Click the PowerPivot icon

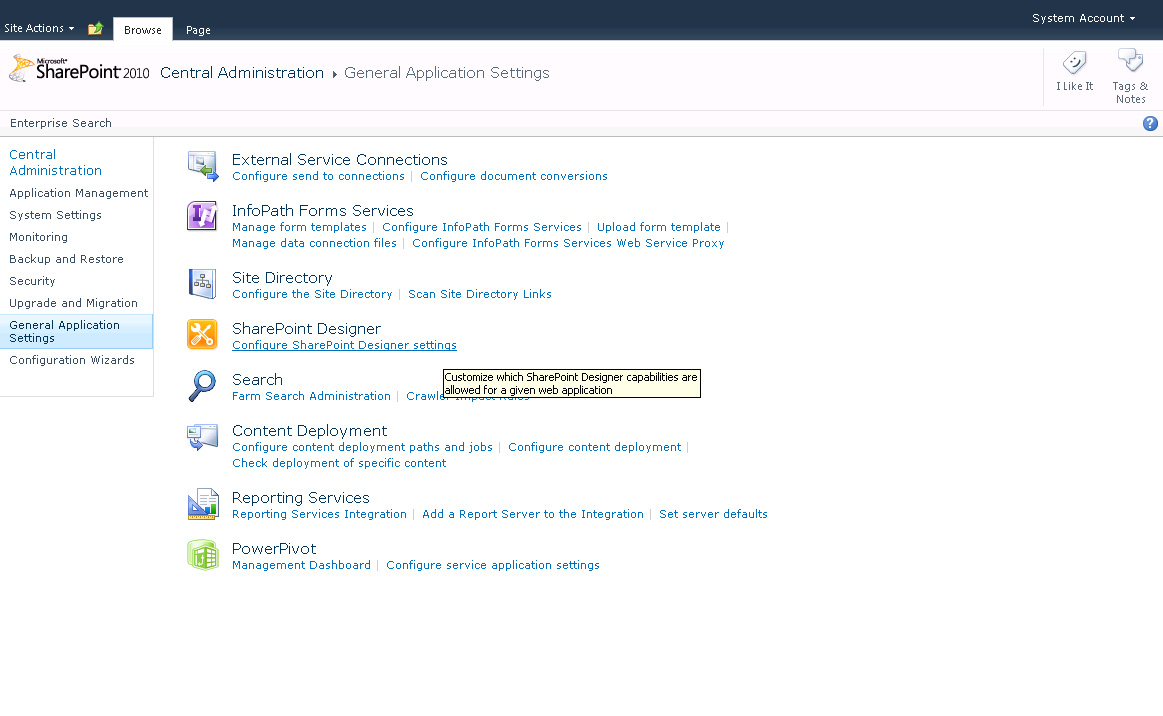(x=202, y=555)
